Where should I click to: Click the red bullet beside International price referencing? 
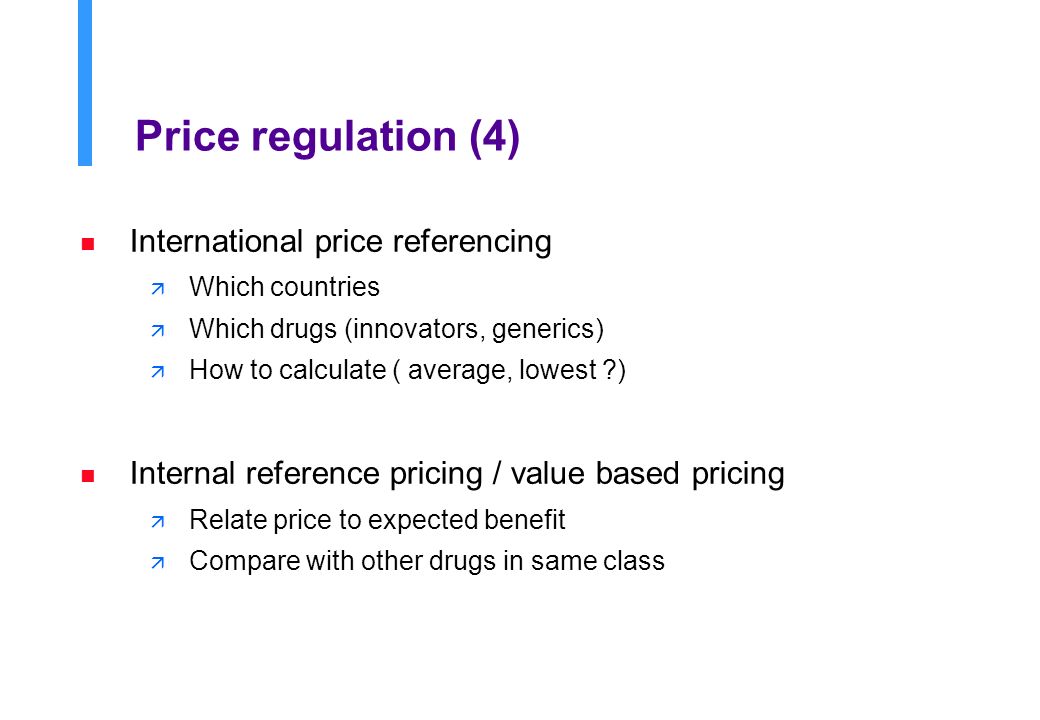pyautogui.click(x=88, y=244)
